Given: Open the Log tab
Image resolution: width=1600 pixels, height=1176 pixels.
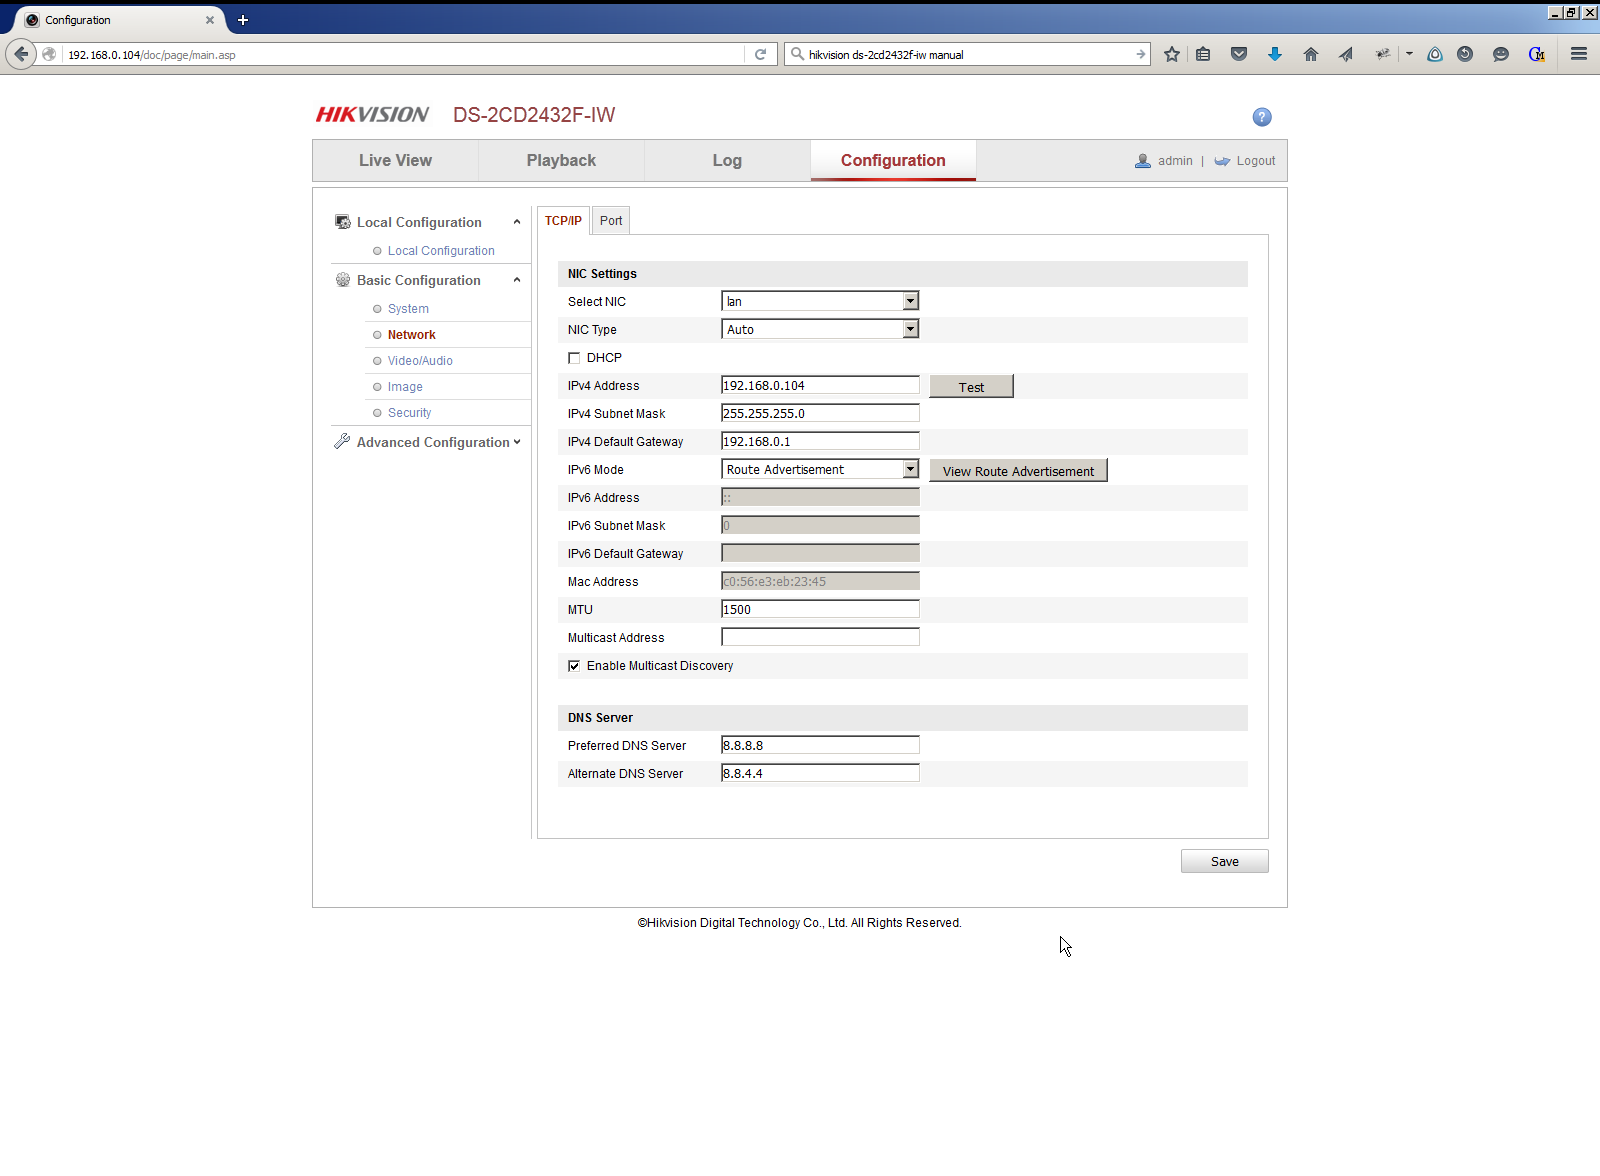Looking at the screenshot, I should [x=727, y=161].
